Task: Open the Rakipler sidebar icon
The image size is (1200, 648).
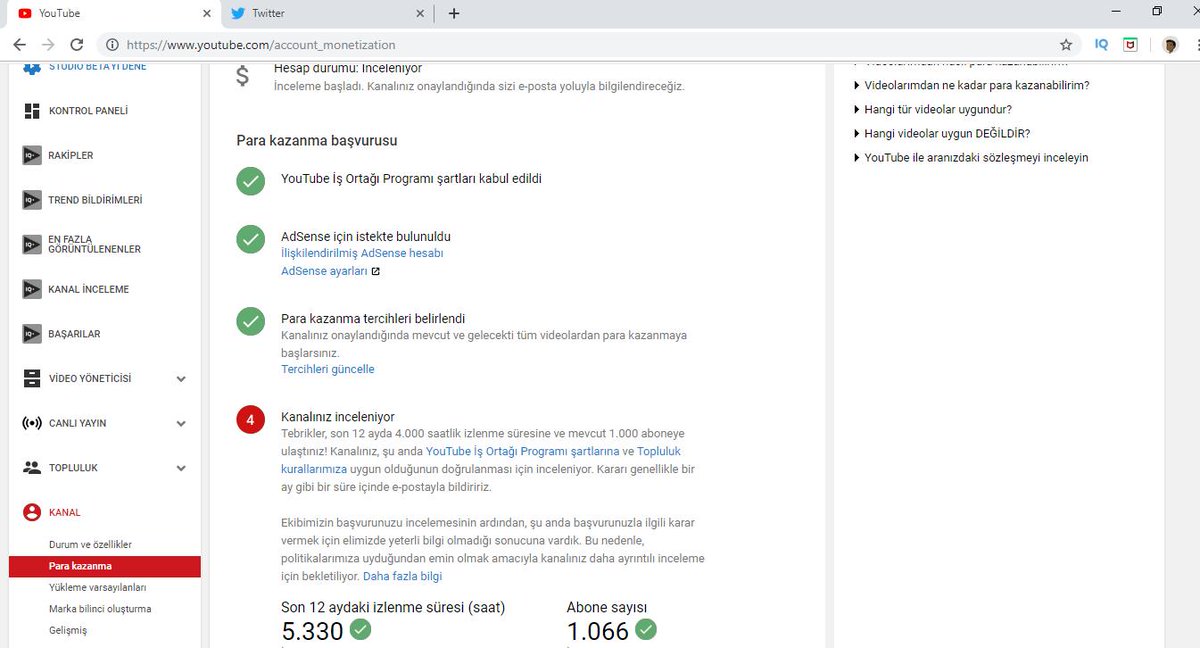Action: click(x=32, y=155)
